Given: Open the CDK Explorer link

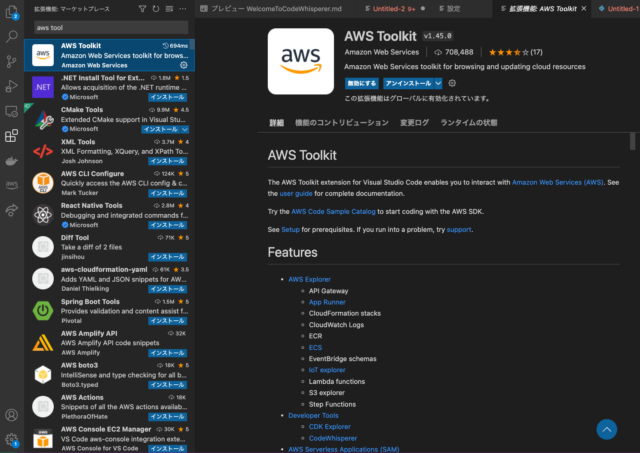Looking at the screenshot, I should click(x=329, y=426).
